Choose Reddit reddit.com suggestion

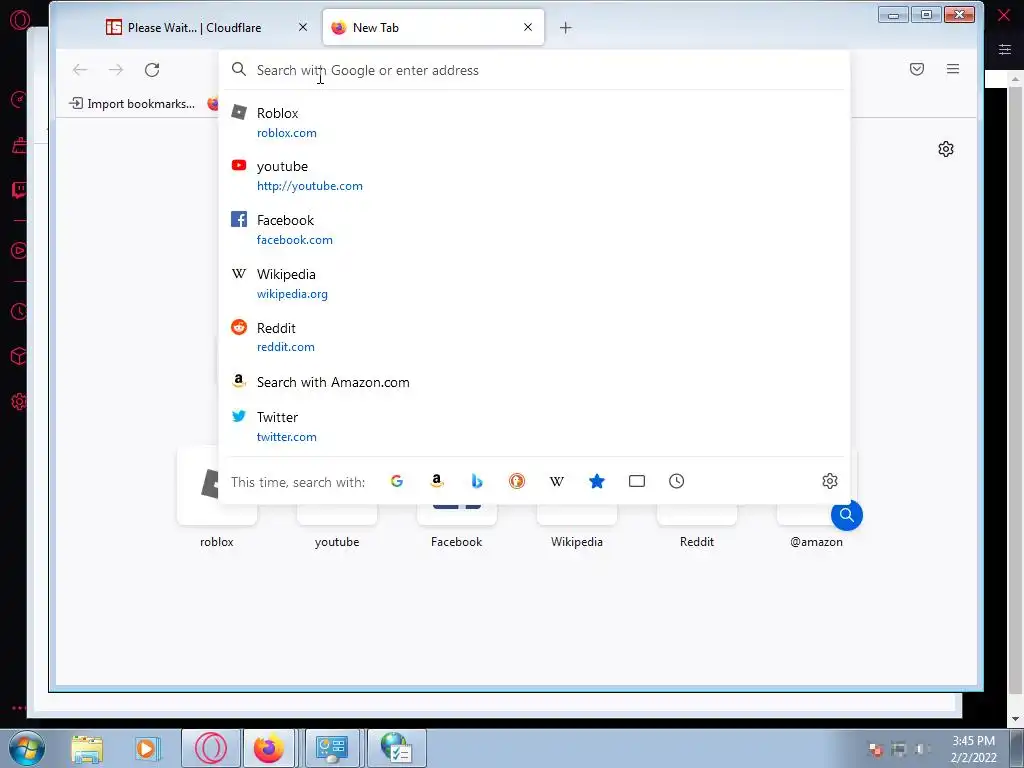pos(534,337)
